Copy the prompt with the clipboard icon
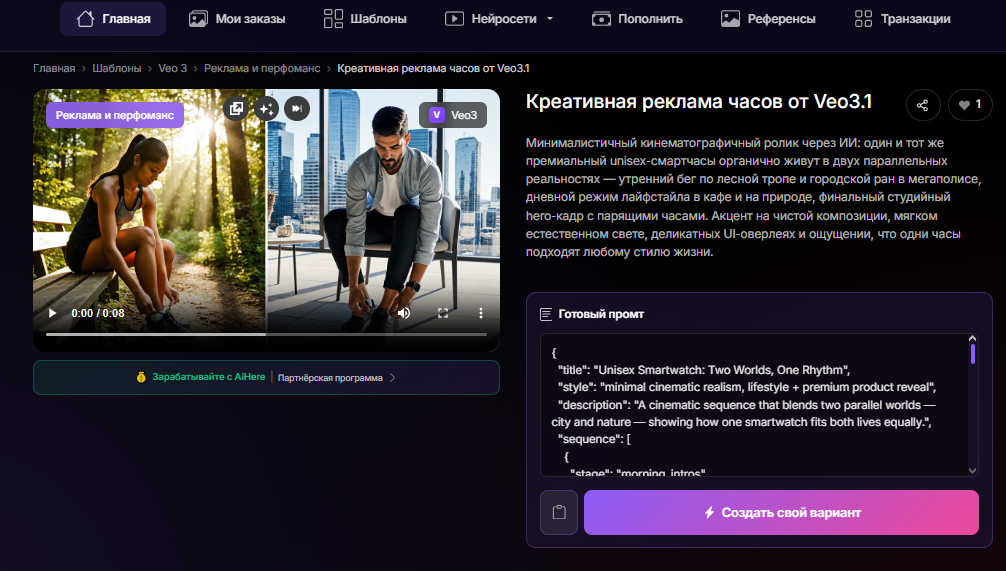This screenshot has width=1006, height=571. [559, 512]
